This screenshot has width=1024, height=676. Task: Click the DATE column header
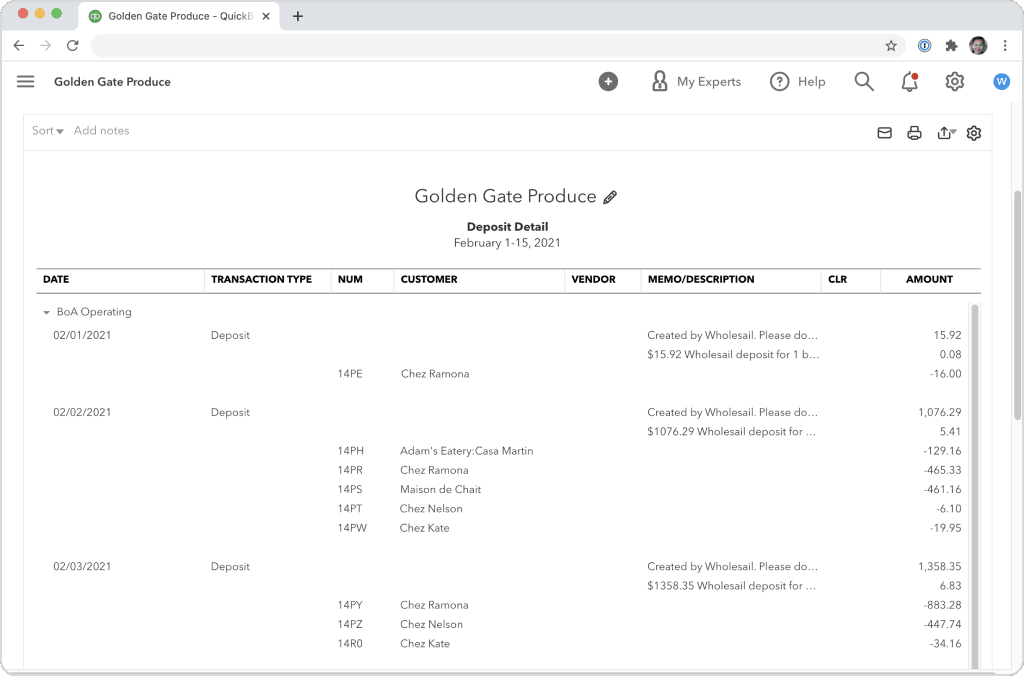pos(56,280)
